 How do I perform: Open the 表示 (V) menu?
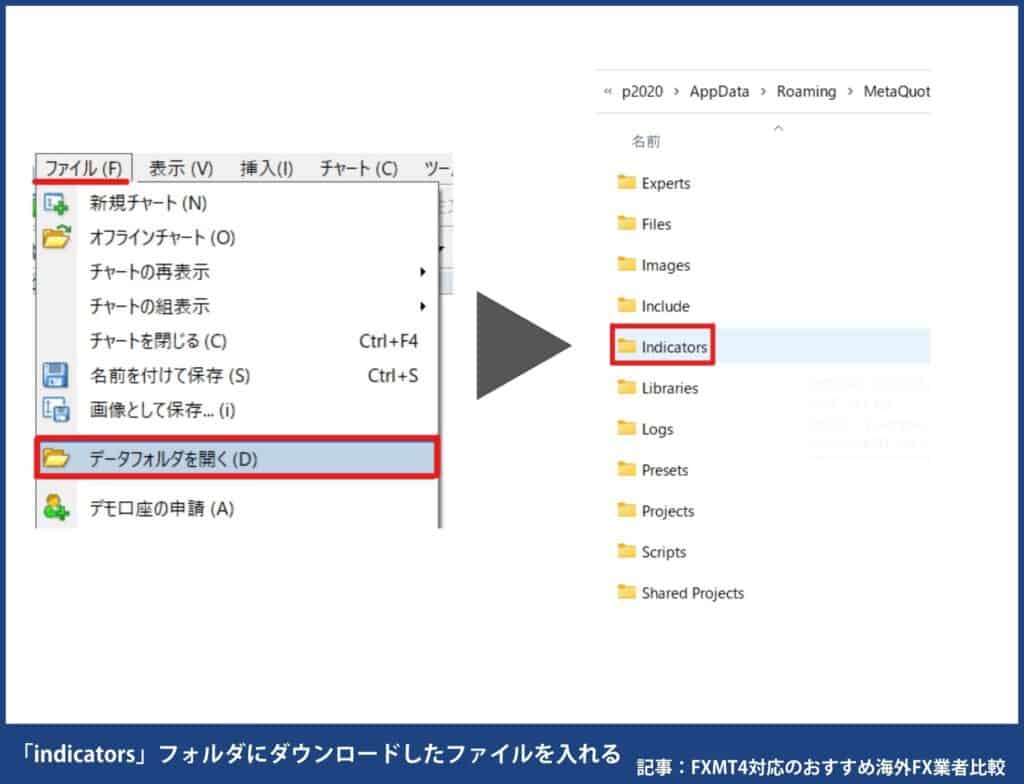182,168
